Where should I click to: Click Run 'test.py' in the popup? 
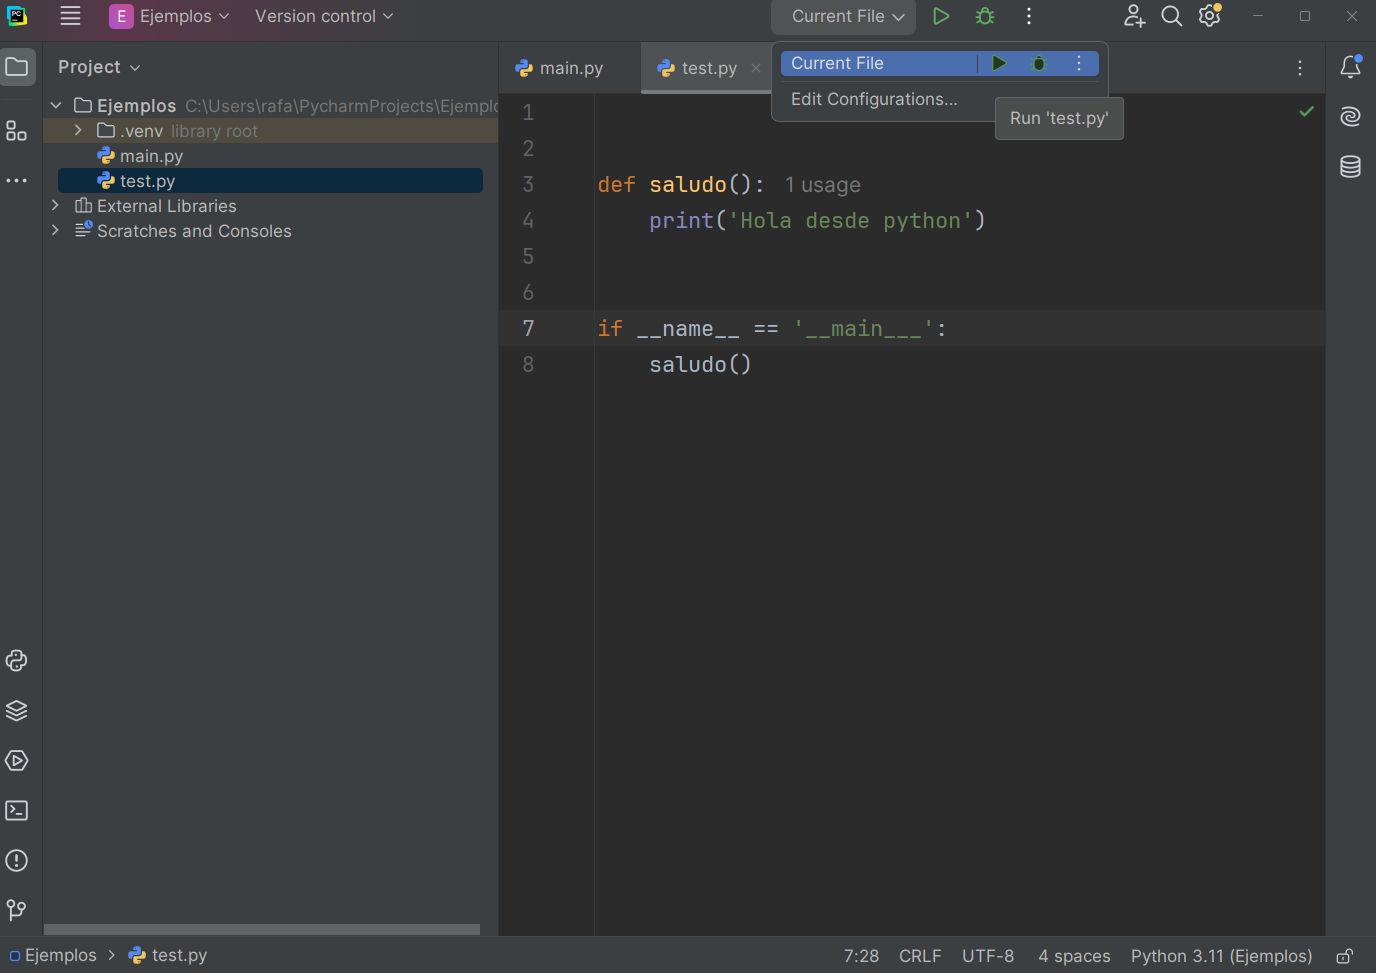[x=1059, y=118]
